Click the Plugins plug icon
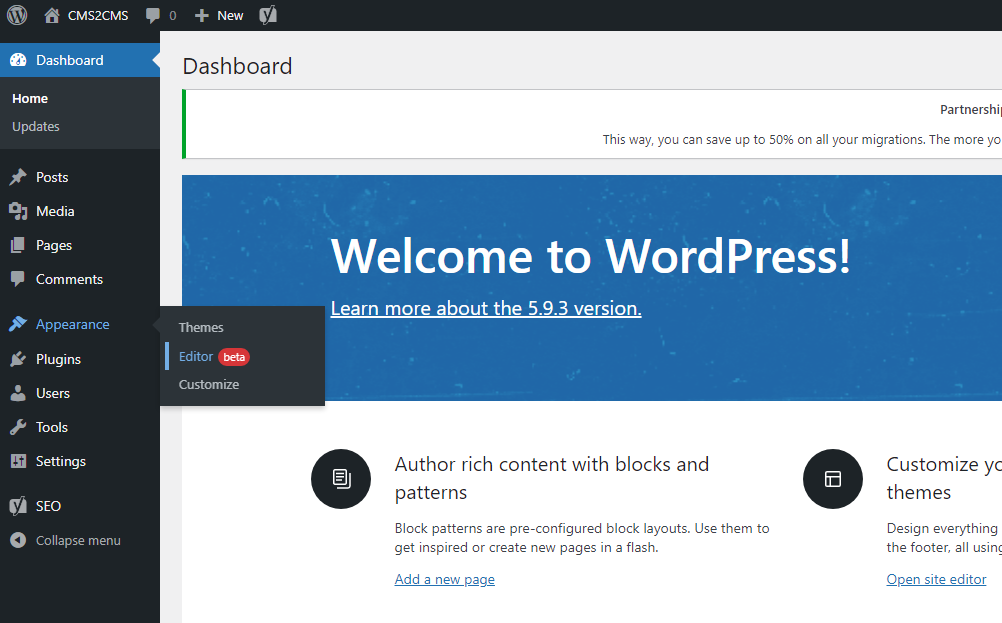Viewport: 1002px width, 623px height. point(18,359)
